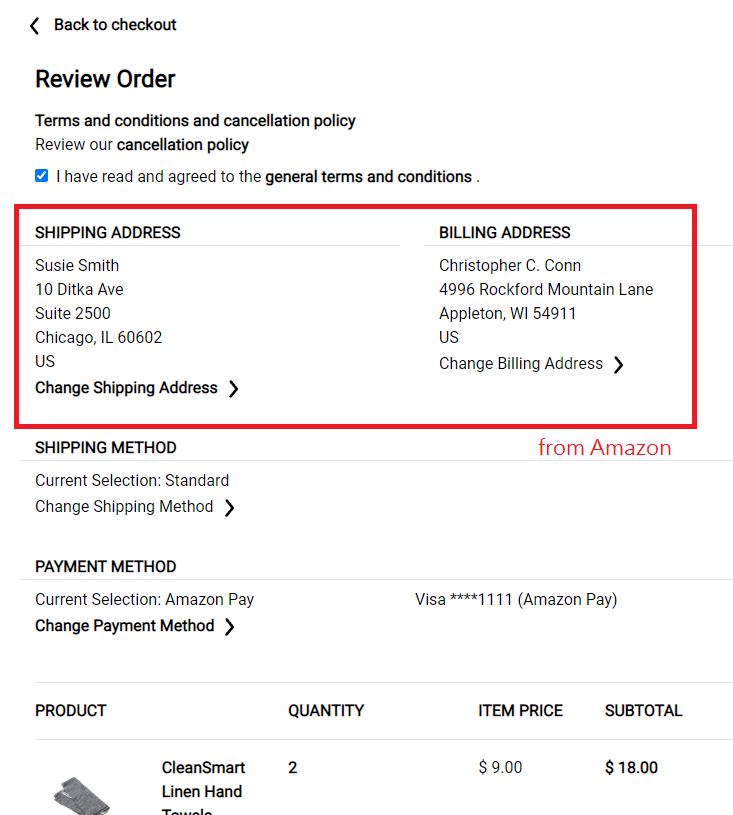
Task: Click the product quantity value 2
Action: (293, 768)
